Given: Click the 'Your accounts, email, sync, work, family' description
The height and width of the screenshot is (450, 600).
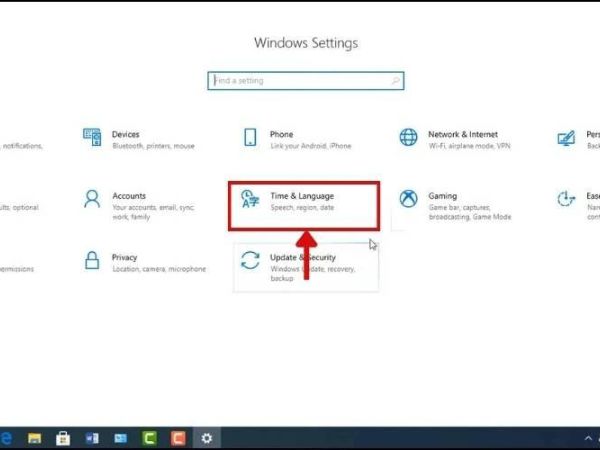Looking at the screenshot, I should (x=153, y=212).
